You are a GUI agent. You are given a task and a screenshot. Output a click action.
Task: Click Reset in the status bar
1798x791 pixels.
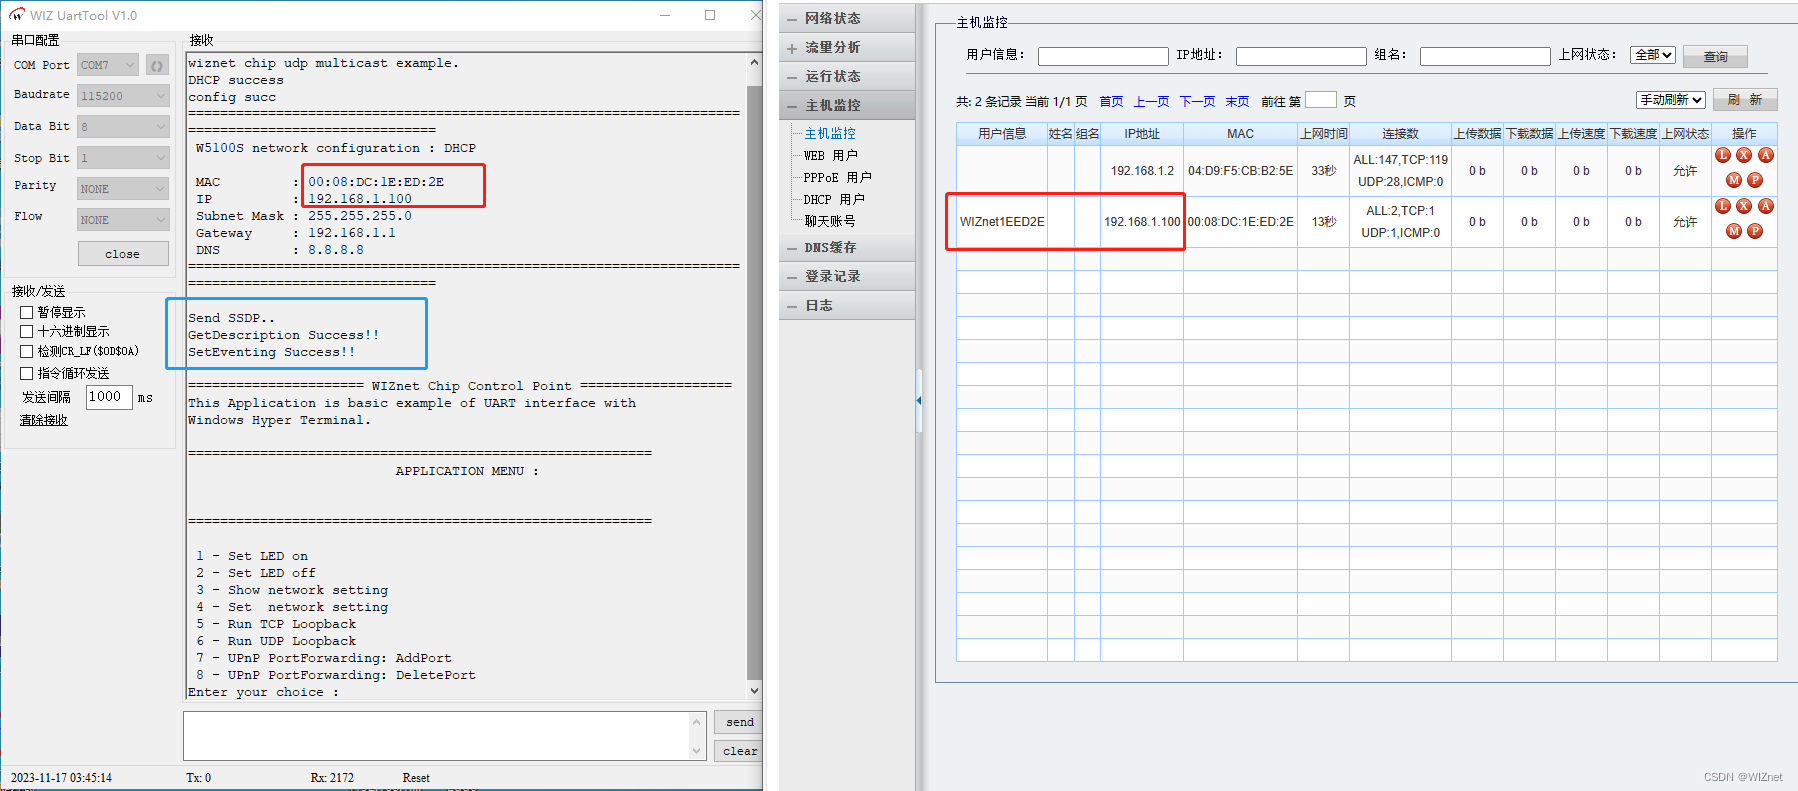(x=416, y=777)
